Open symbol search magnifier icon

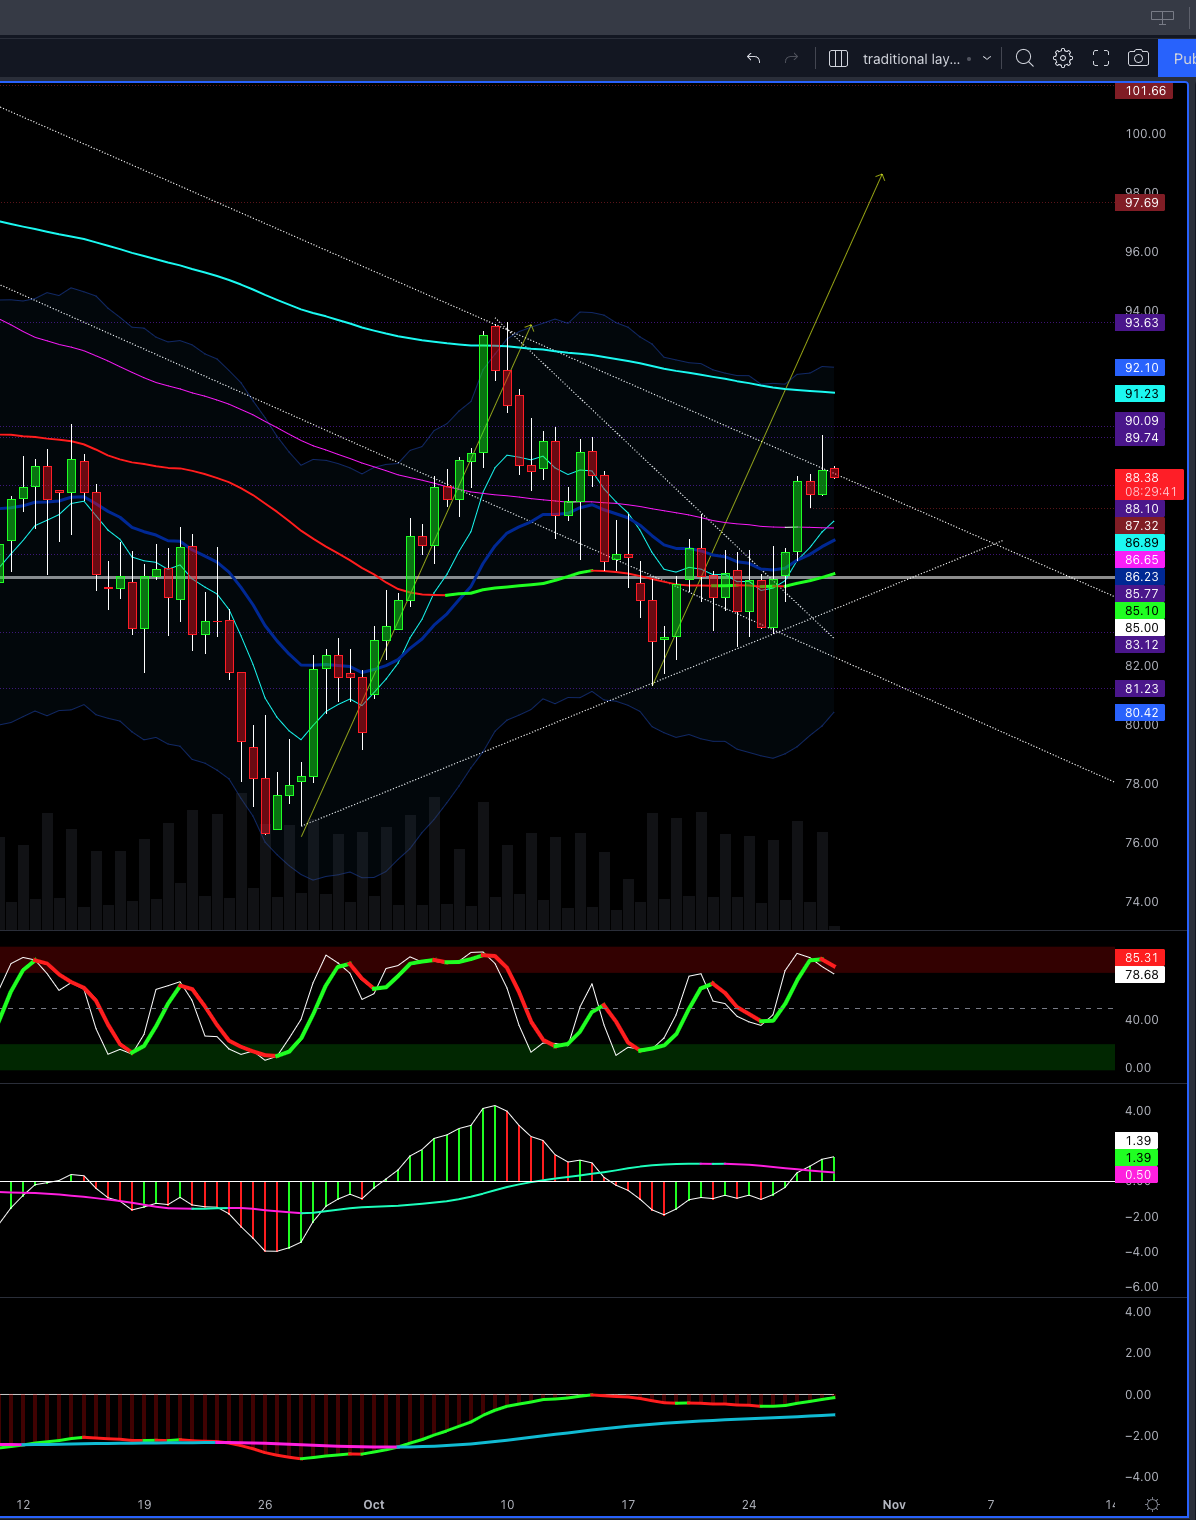[x=1024, y=59]
